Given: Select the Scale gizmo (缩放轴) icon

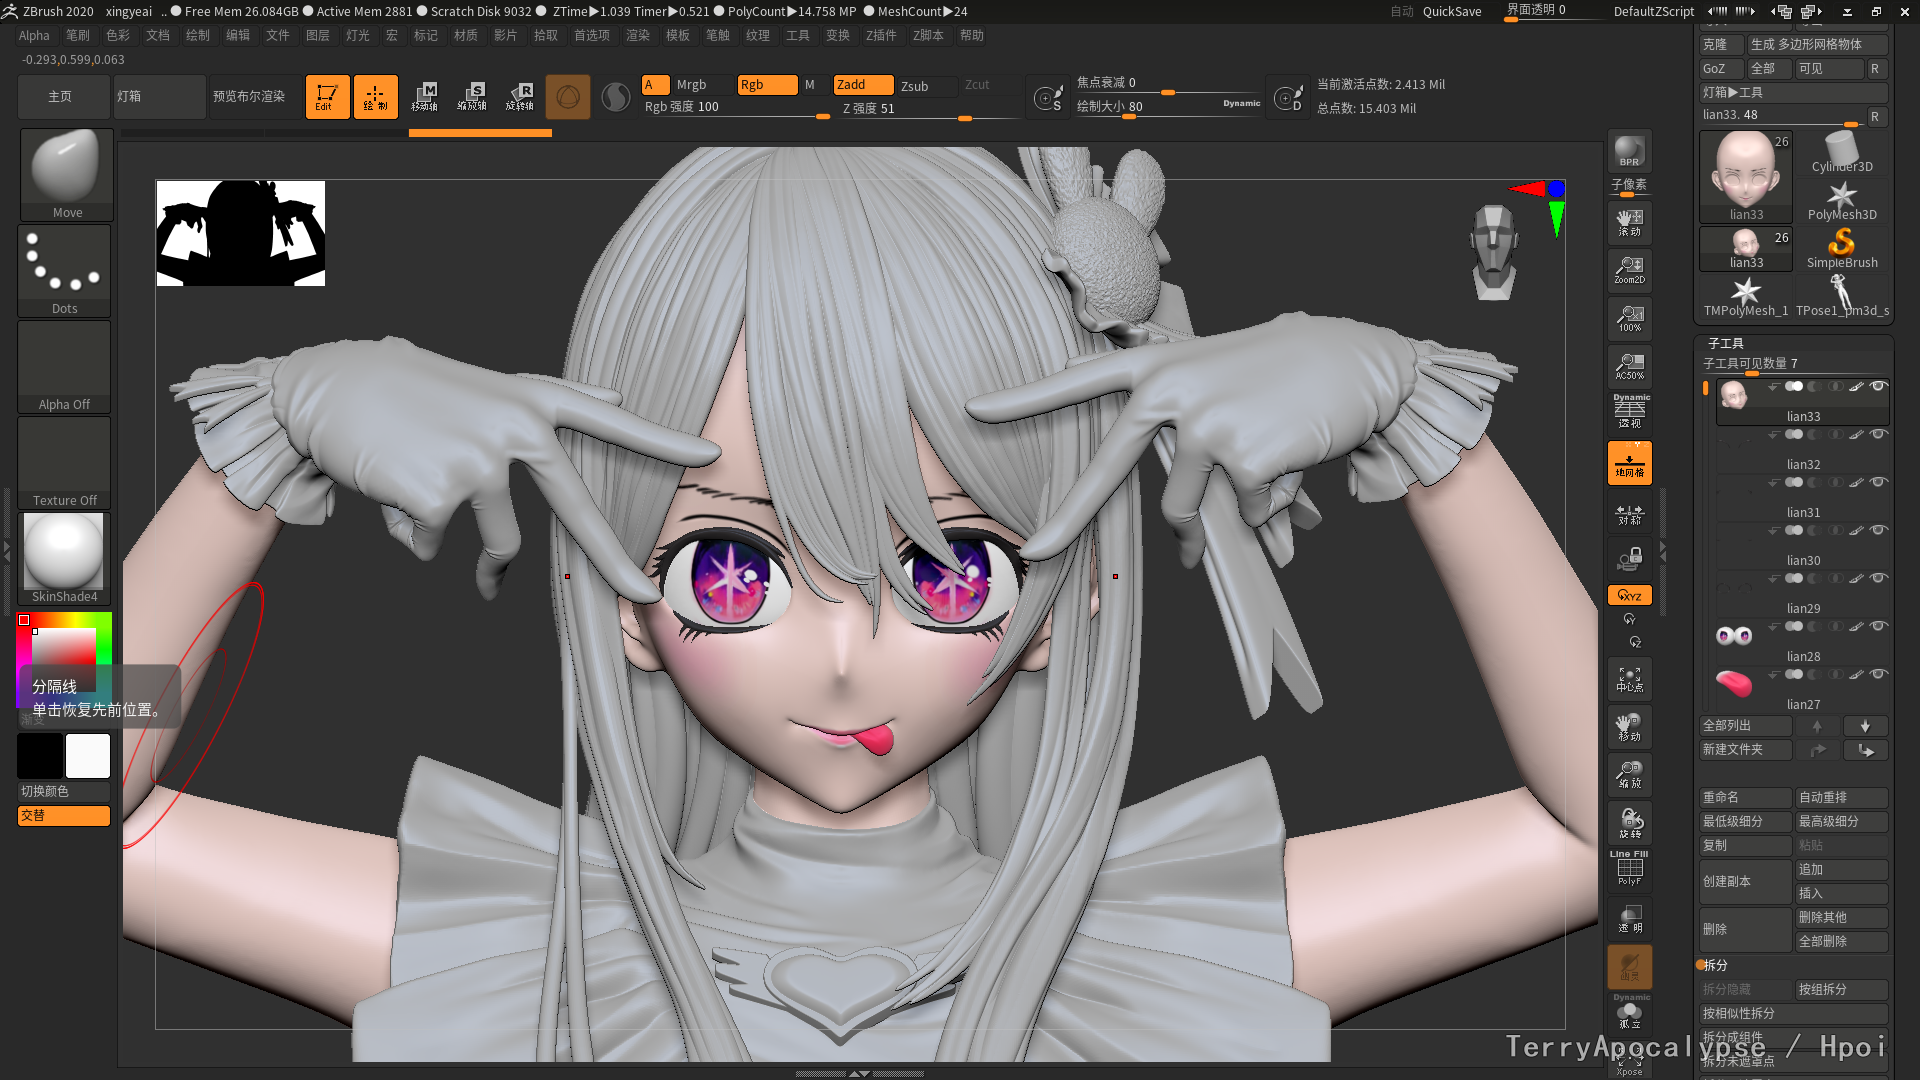Looking at the screenshot, I should tap(472, 97).
